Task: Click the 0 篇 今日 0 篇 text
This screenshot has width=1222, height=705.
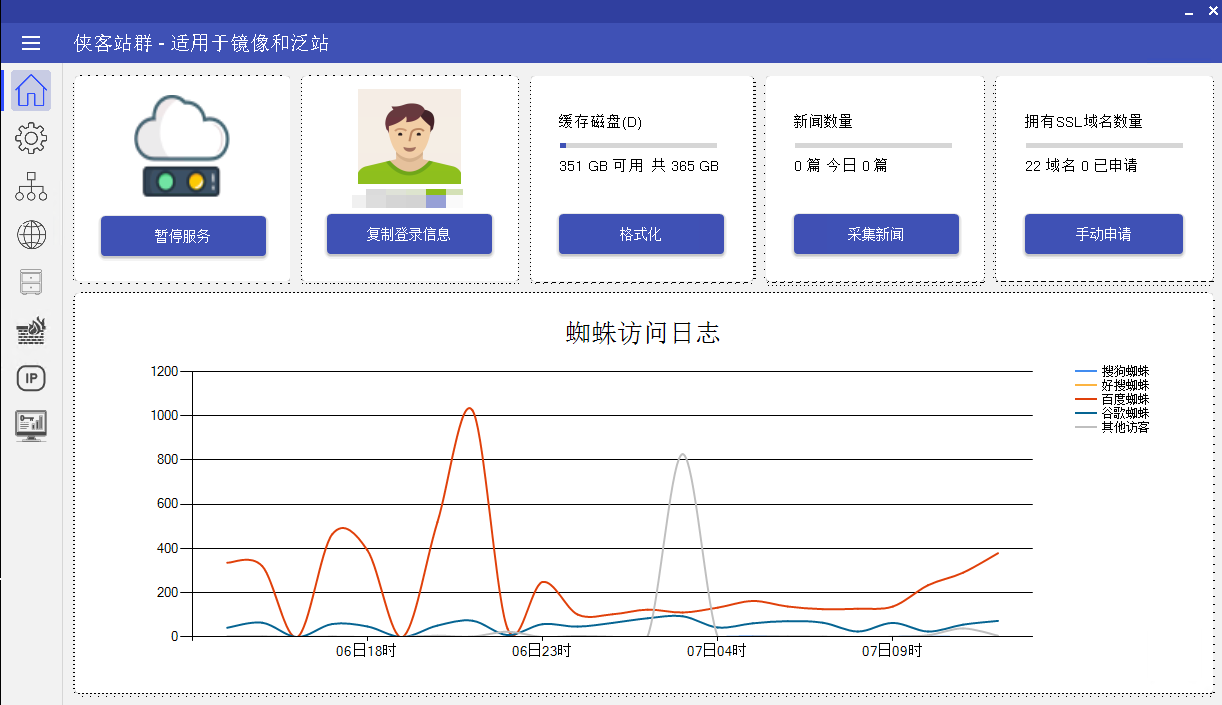Action: point(841,166)
